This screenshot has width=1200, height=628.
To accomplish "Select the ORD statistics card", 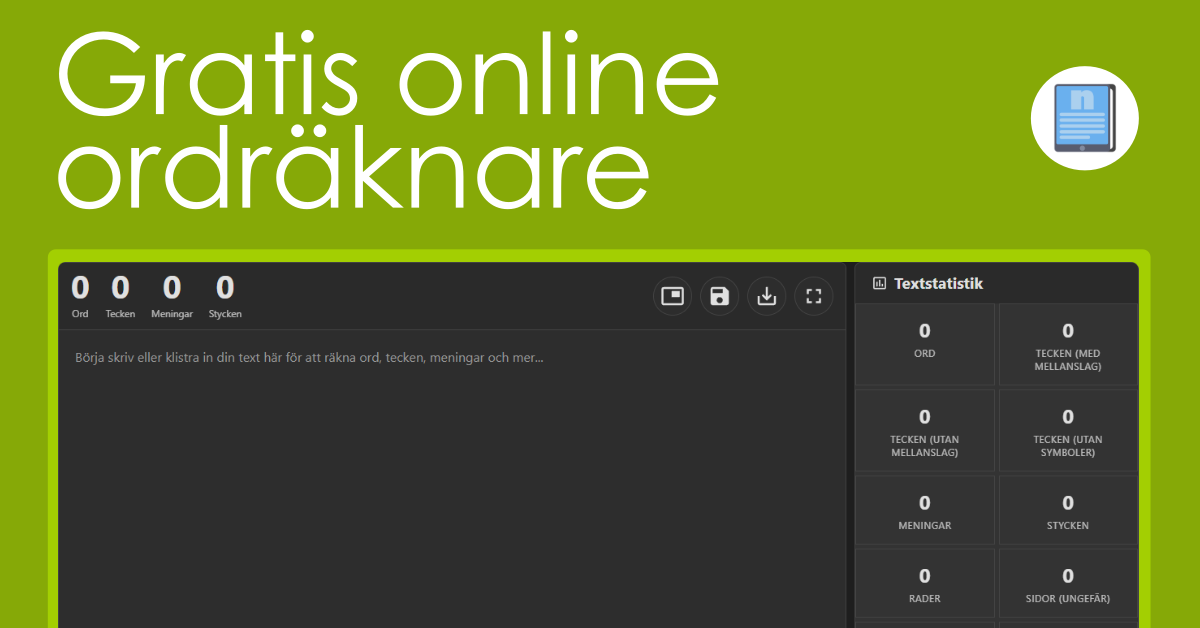I will click(925, 344).
